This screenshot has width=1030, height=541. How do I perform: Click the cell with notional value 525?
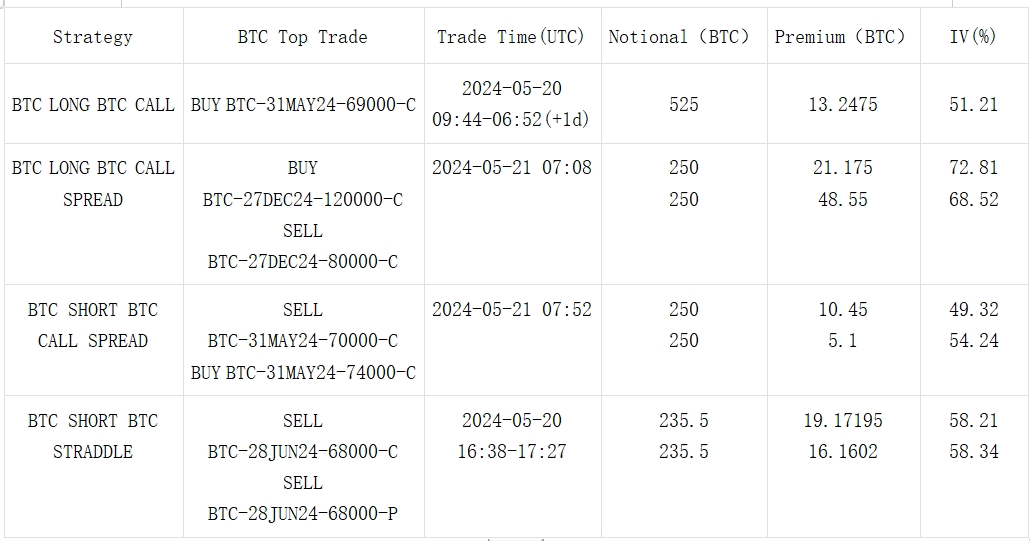pos(684,104)
